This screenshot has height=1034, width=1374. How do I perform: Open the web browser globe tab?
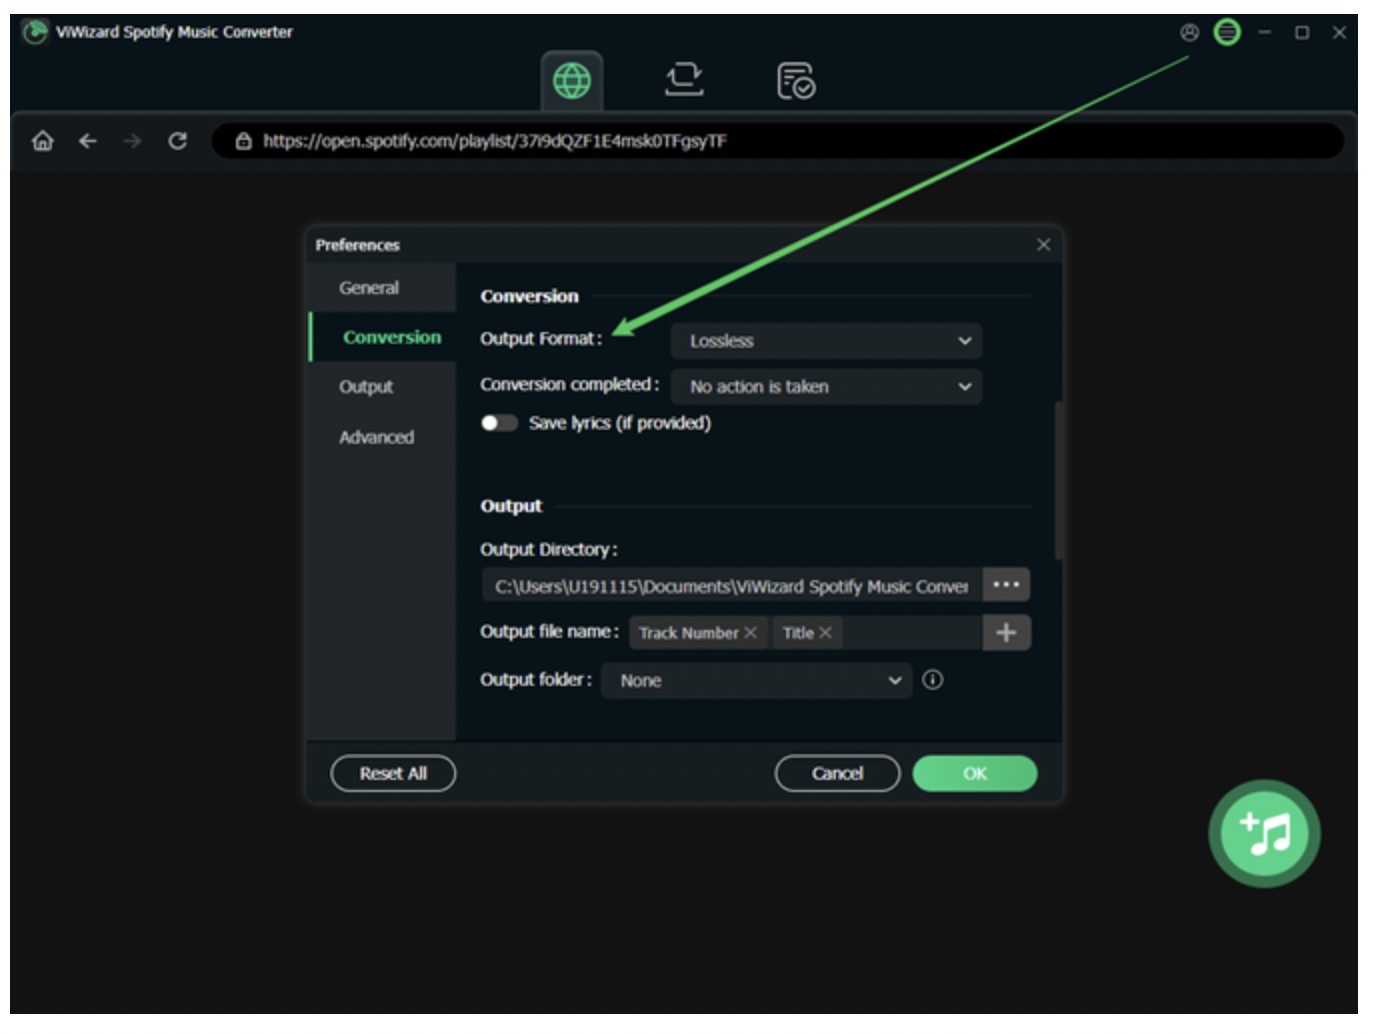coord(571,80)
